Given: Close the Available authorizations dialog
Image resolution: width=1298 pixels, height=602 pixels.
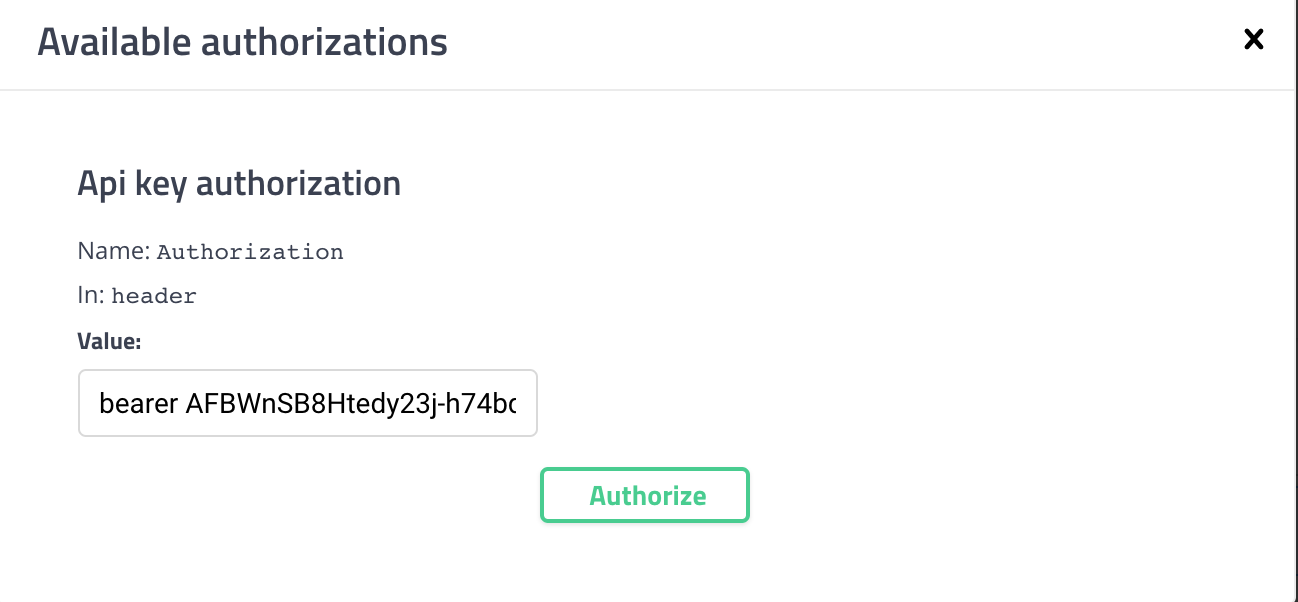Looking at the screenshot, I should click(x=1253, y=40).
